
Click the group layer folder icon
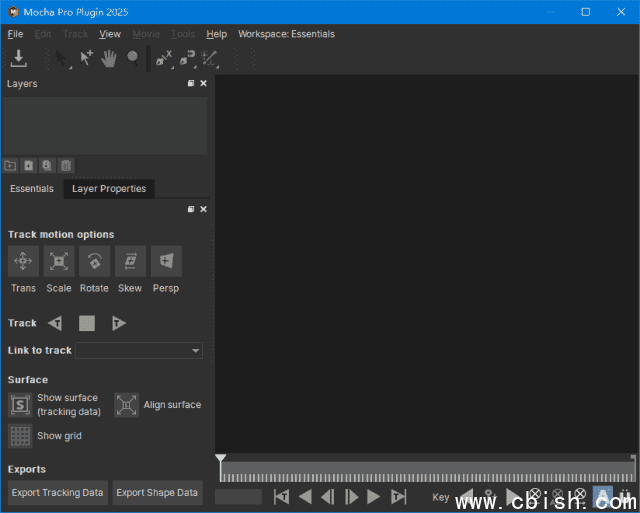10,166
